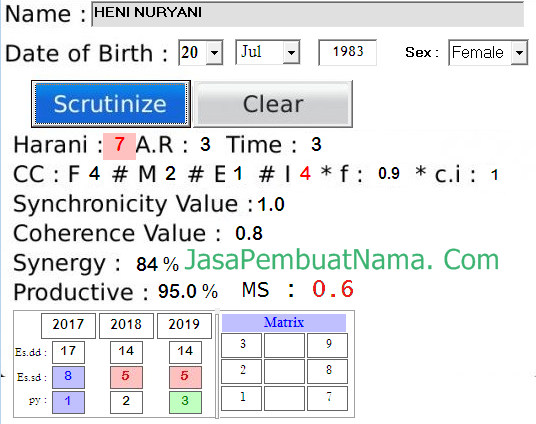Click the blue Es.sd cell 8
This screenshot has height=424, width=536.
(x=68, y=377)
